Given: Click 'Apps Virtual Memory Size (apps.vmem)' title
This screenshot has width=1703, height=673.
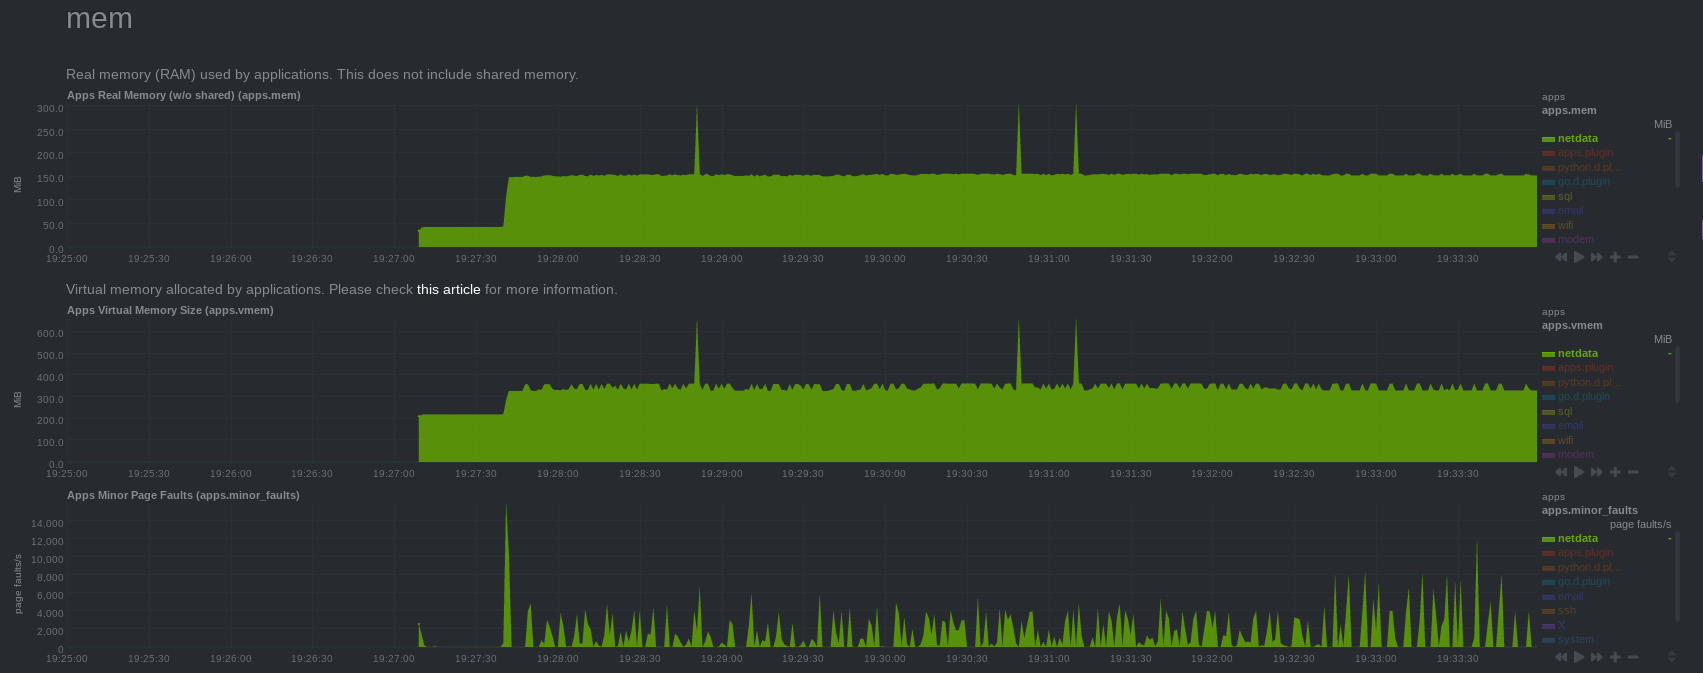Looking at the screenshot, I should click(x=170, y=310).
